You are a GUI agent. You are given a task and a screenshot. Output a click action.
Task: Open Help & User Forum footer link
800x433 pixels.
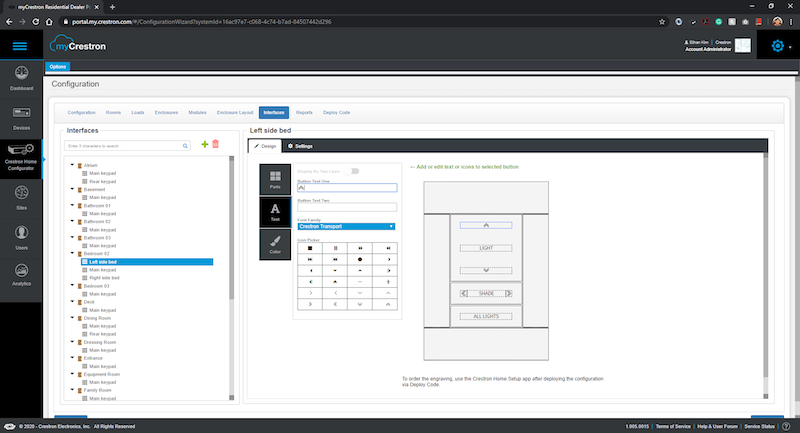[717, 426]
